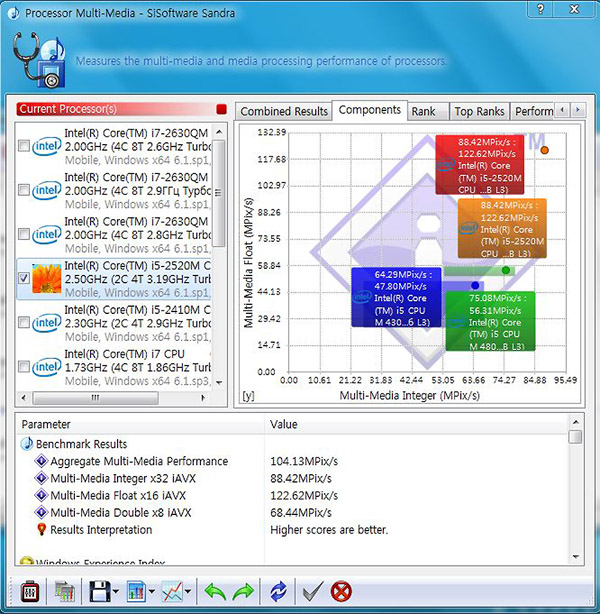Check the first i7-2630QM 2.6GHz Turbo checkbox

24,146
